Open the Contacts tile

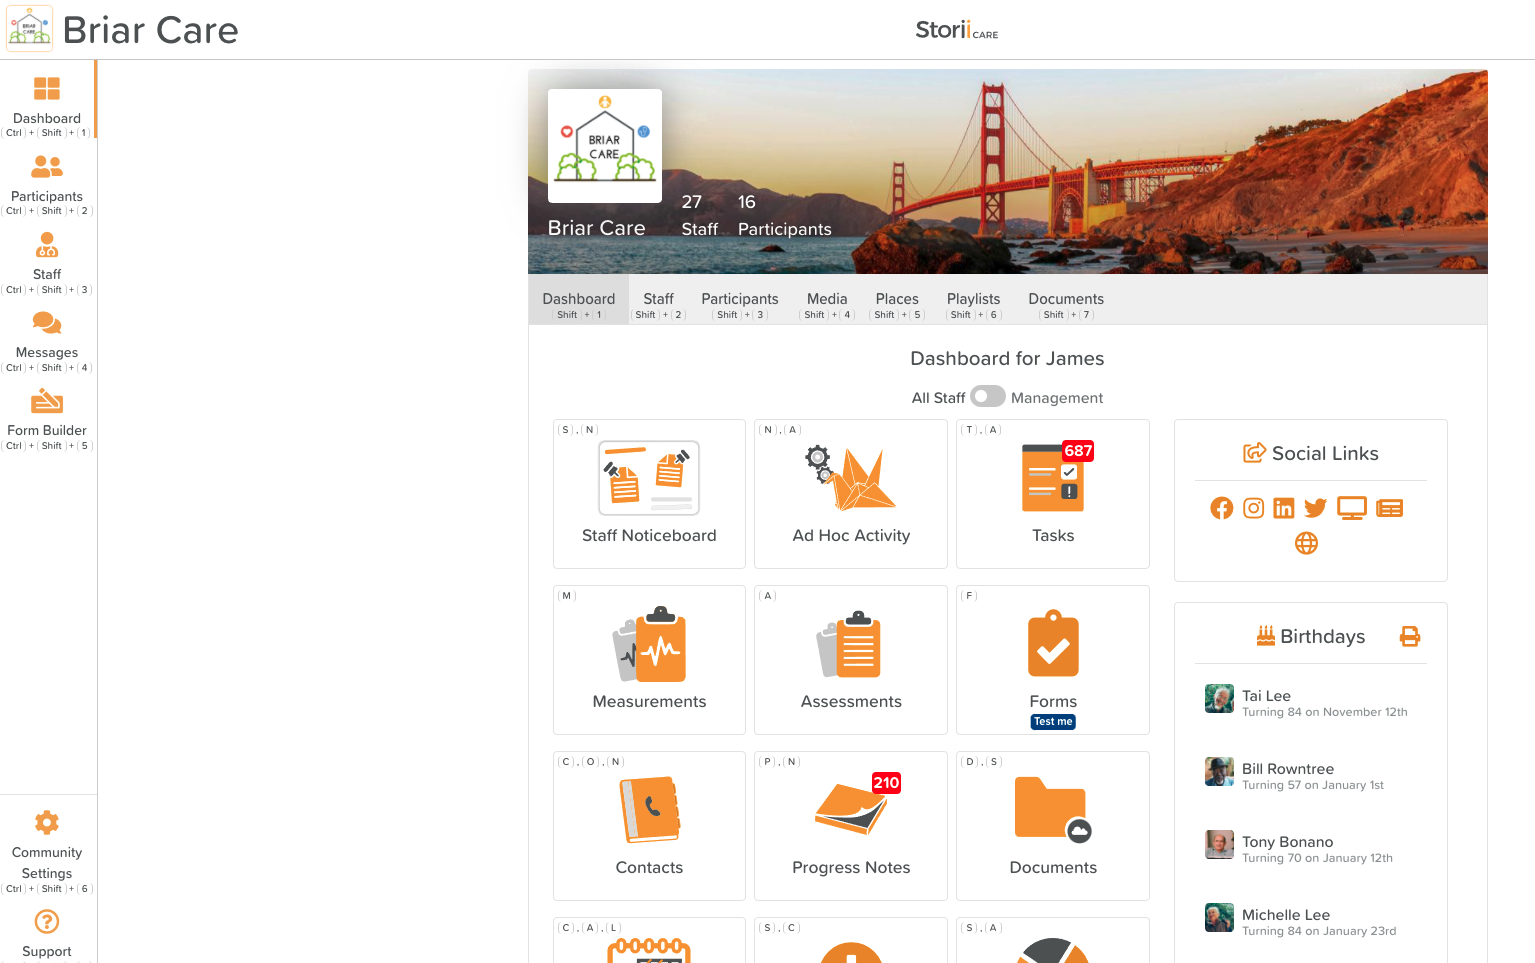coord(649,826)
